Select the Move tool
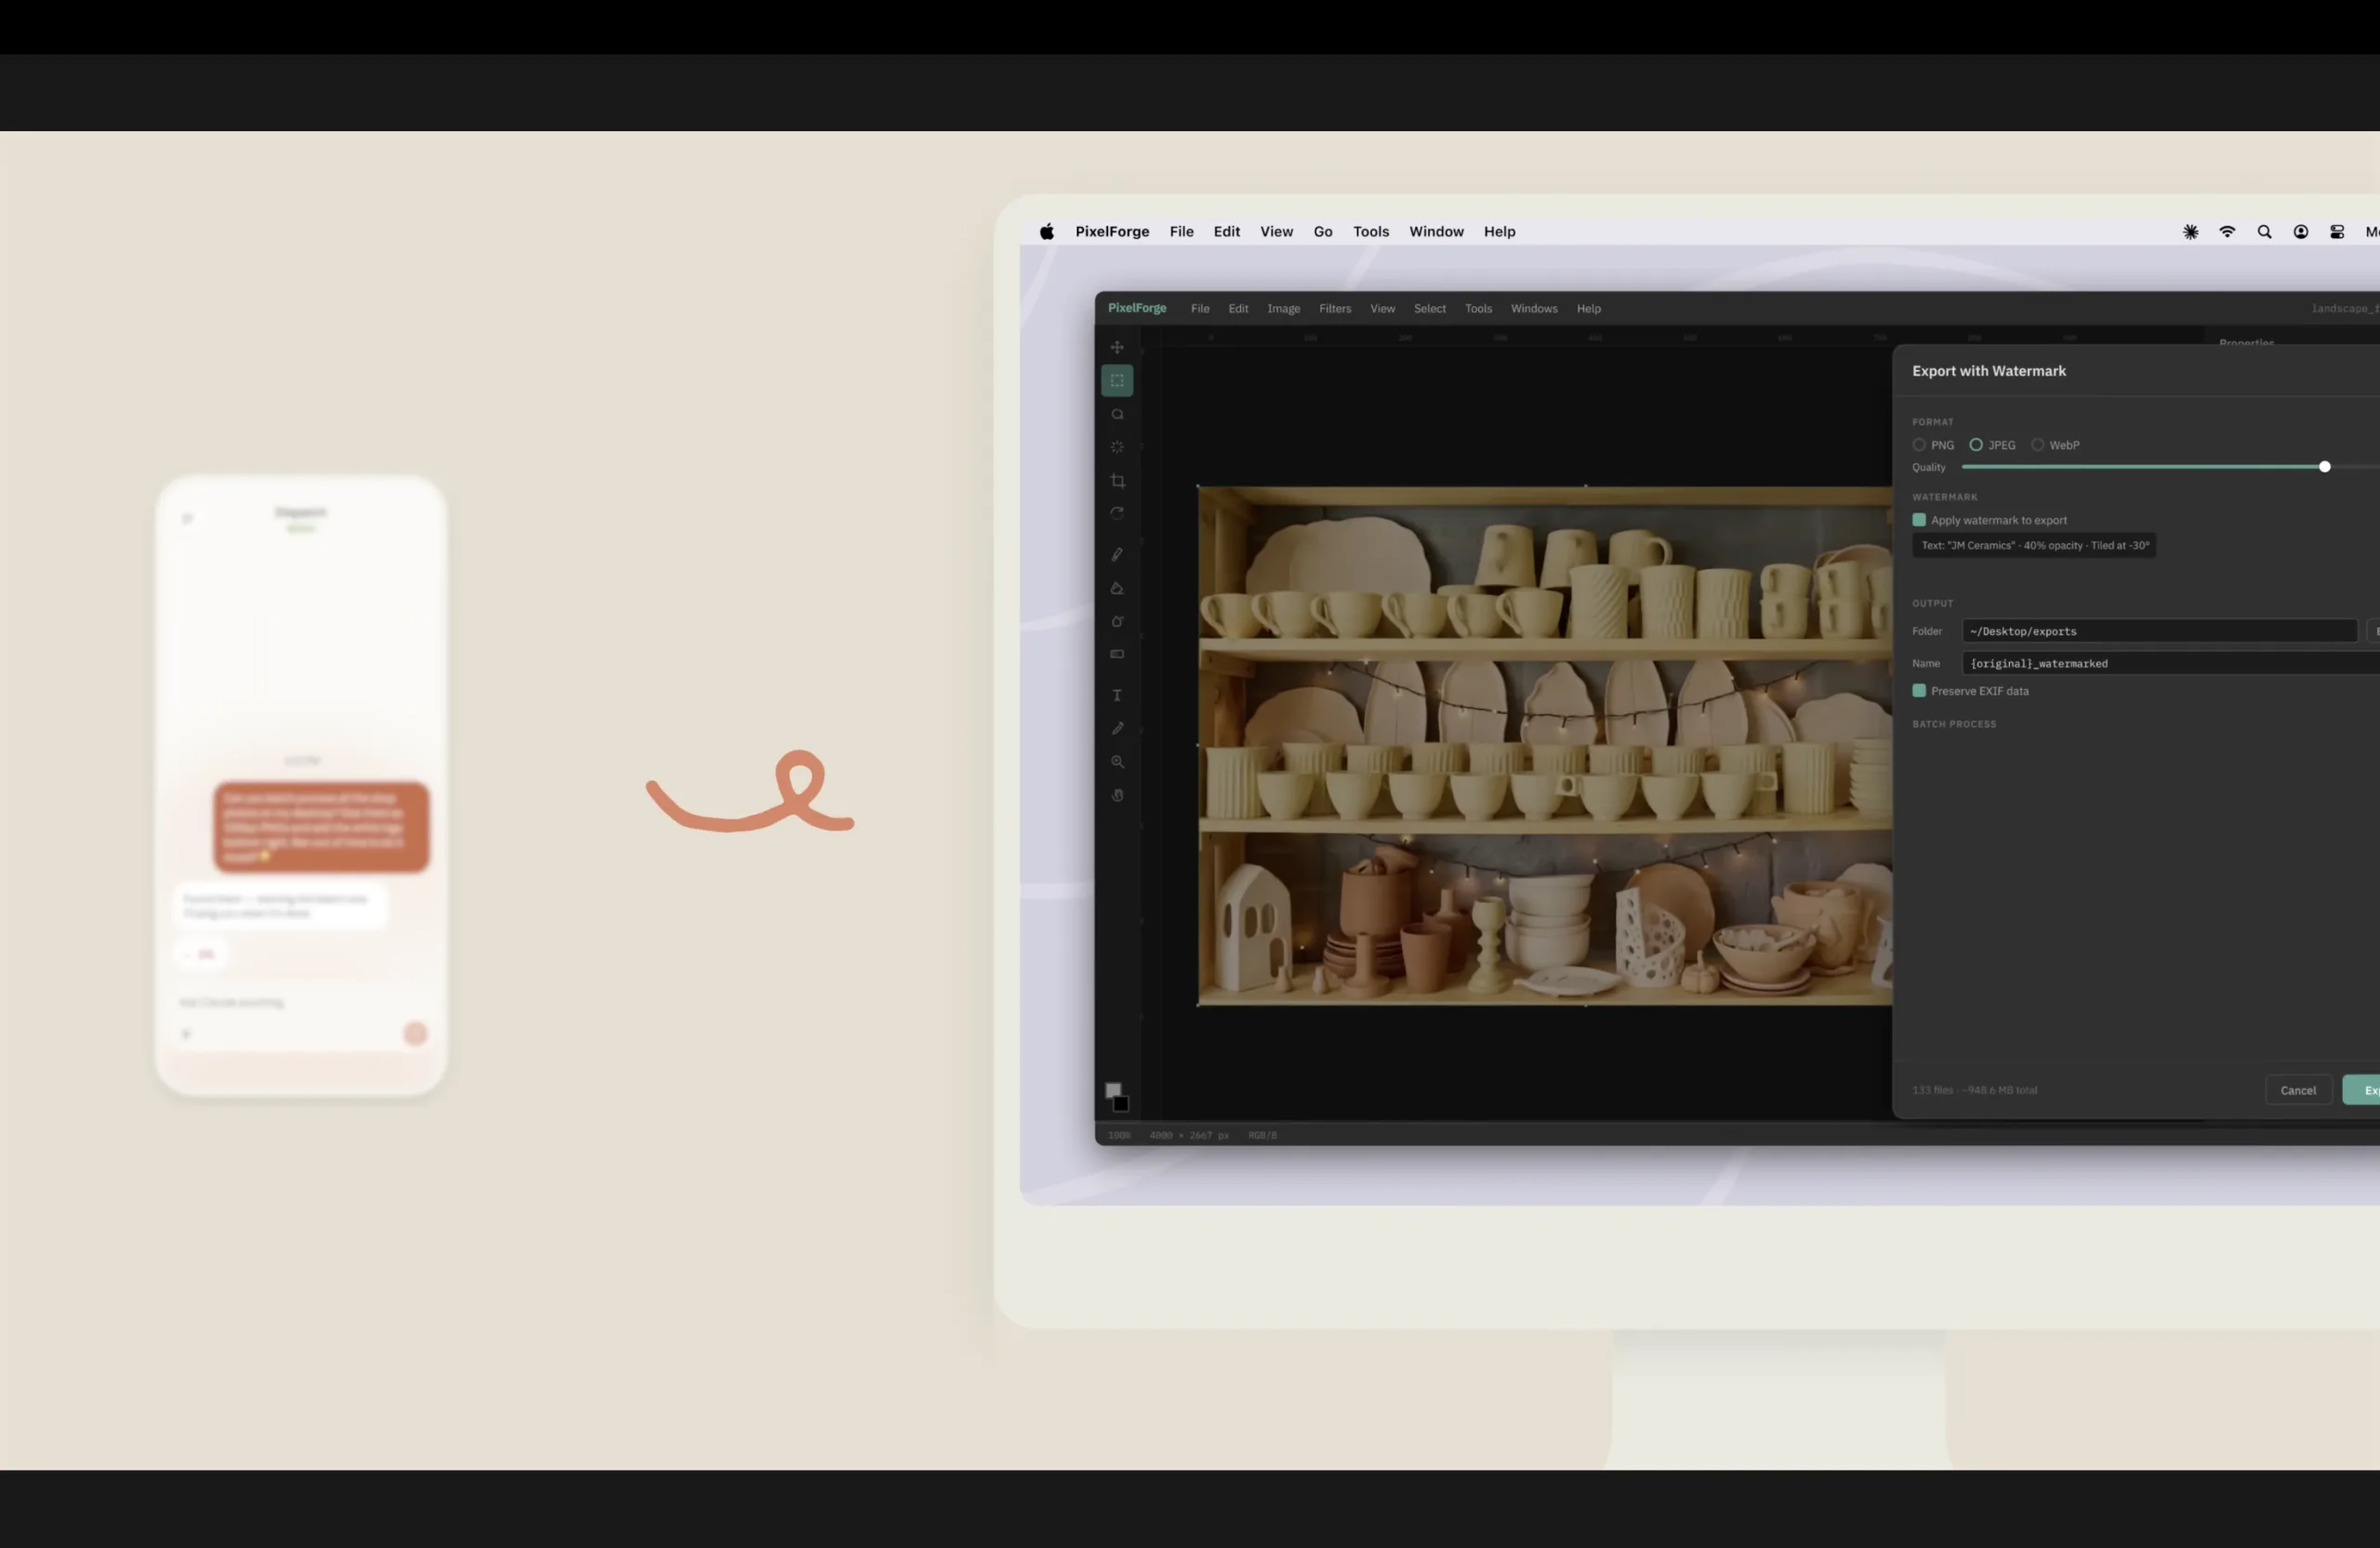This screenshot has height=1548, width=2380. 1117,347
